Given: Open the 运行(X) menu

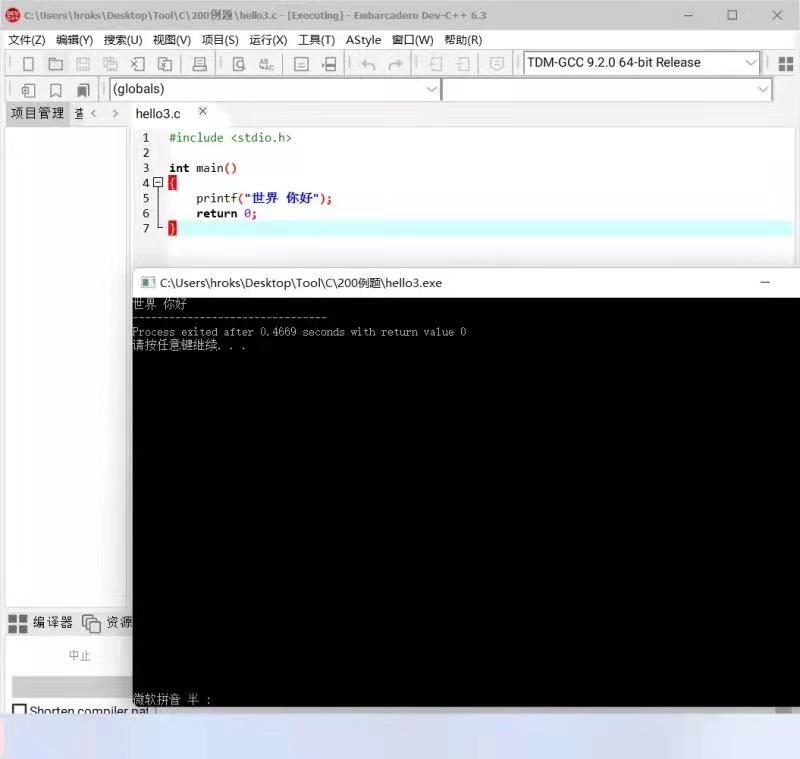Looking at the screenshot, I should coord(267,40).
